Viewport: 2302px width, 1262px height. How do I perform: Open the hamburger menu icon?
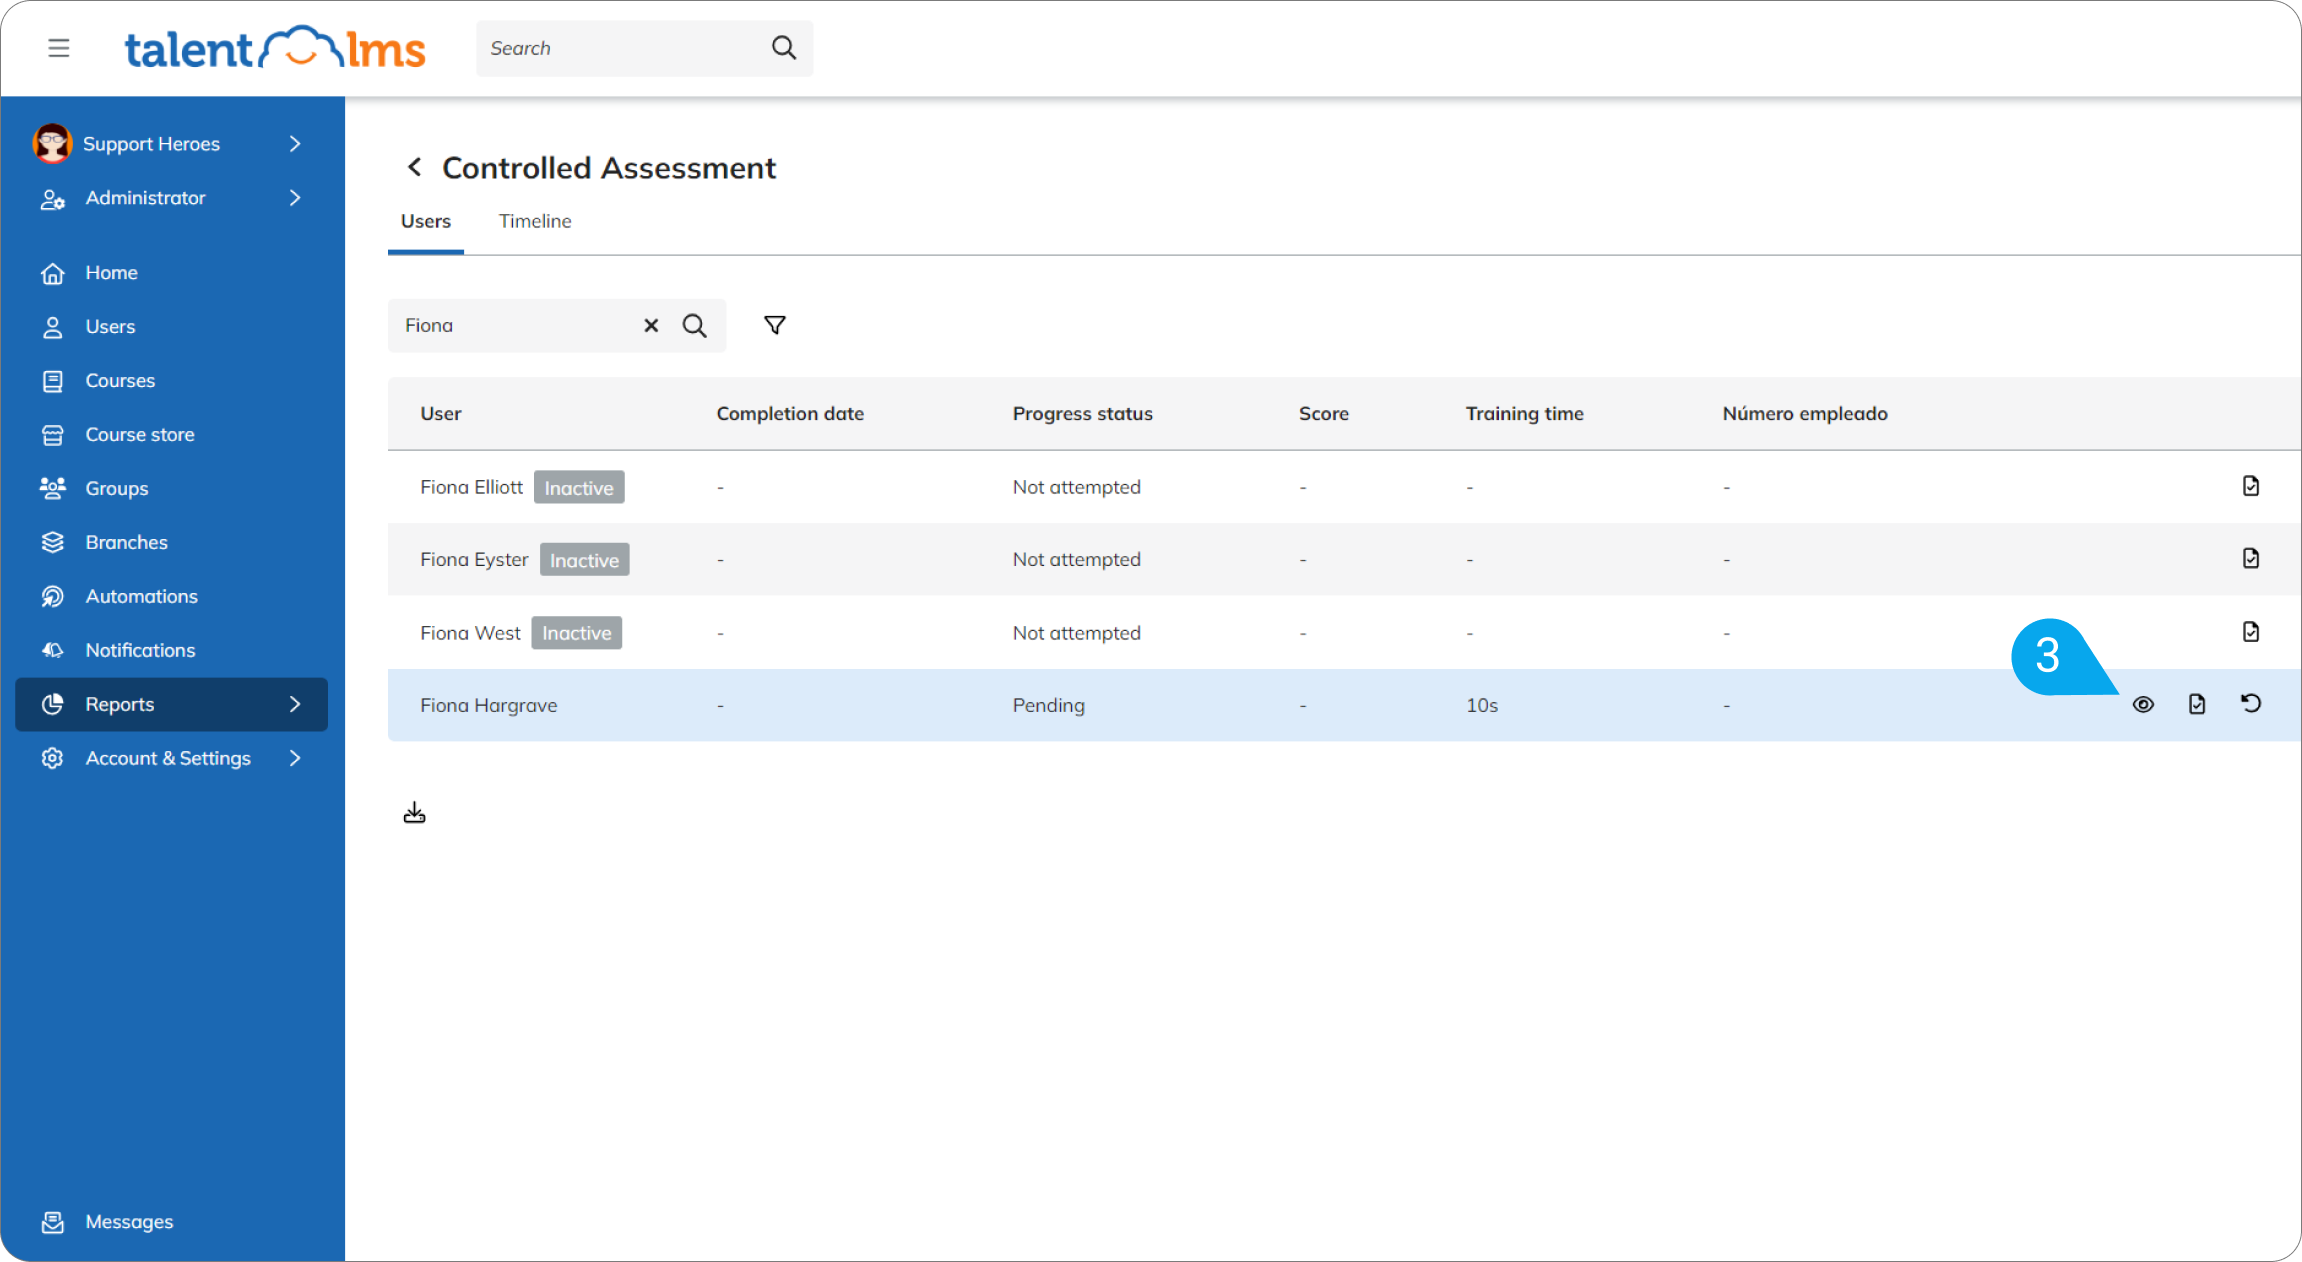tap(59, 48)
